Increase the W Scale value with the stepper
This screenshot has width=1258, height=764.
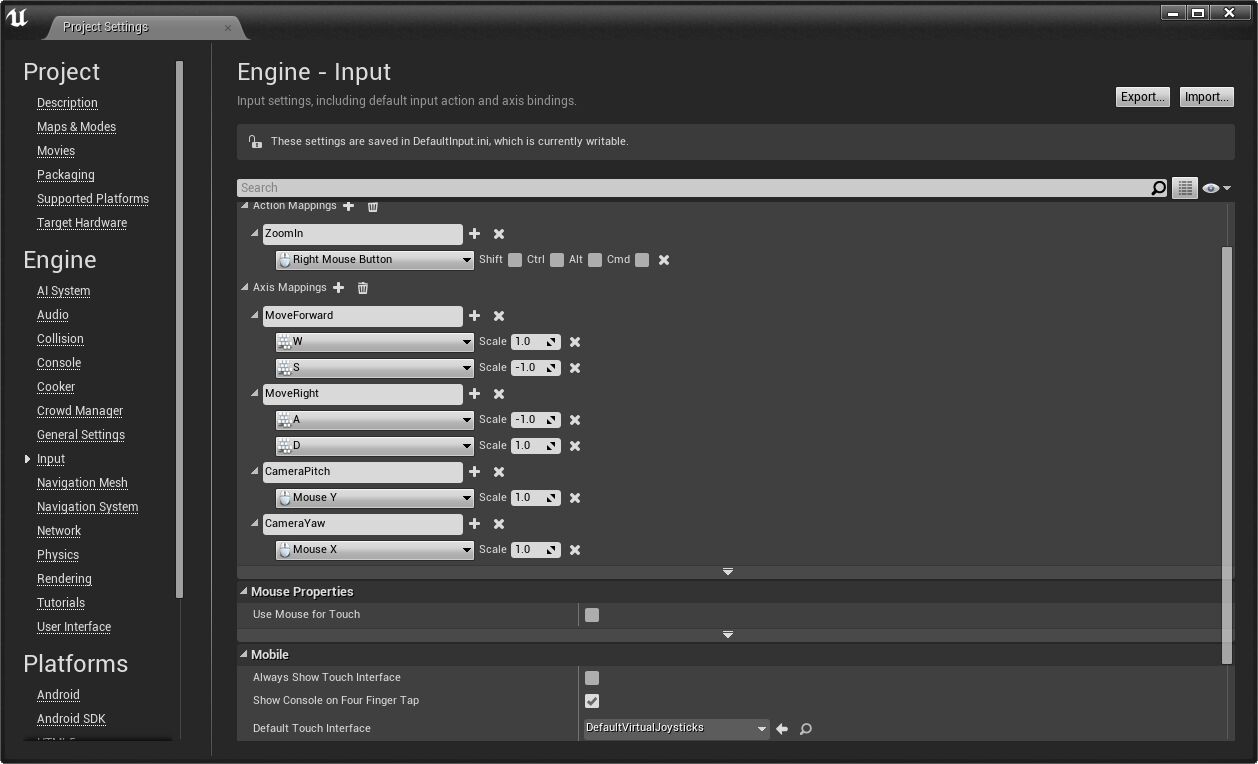[x=553, y=338]
